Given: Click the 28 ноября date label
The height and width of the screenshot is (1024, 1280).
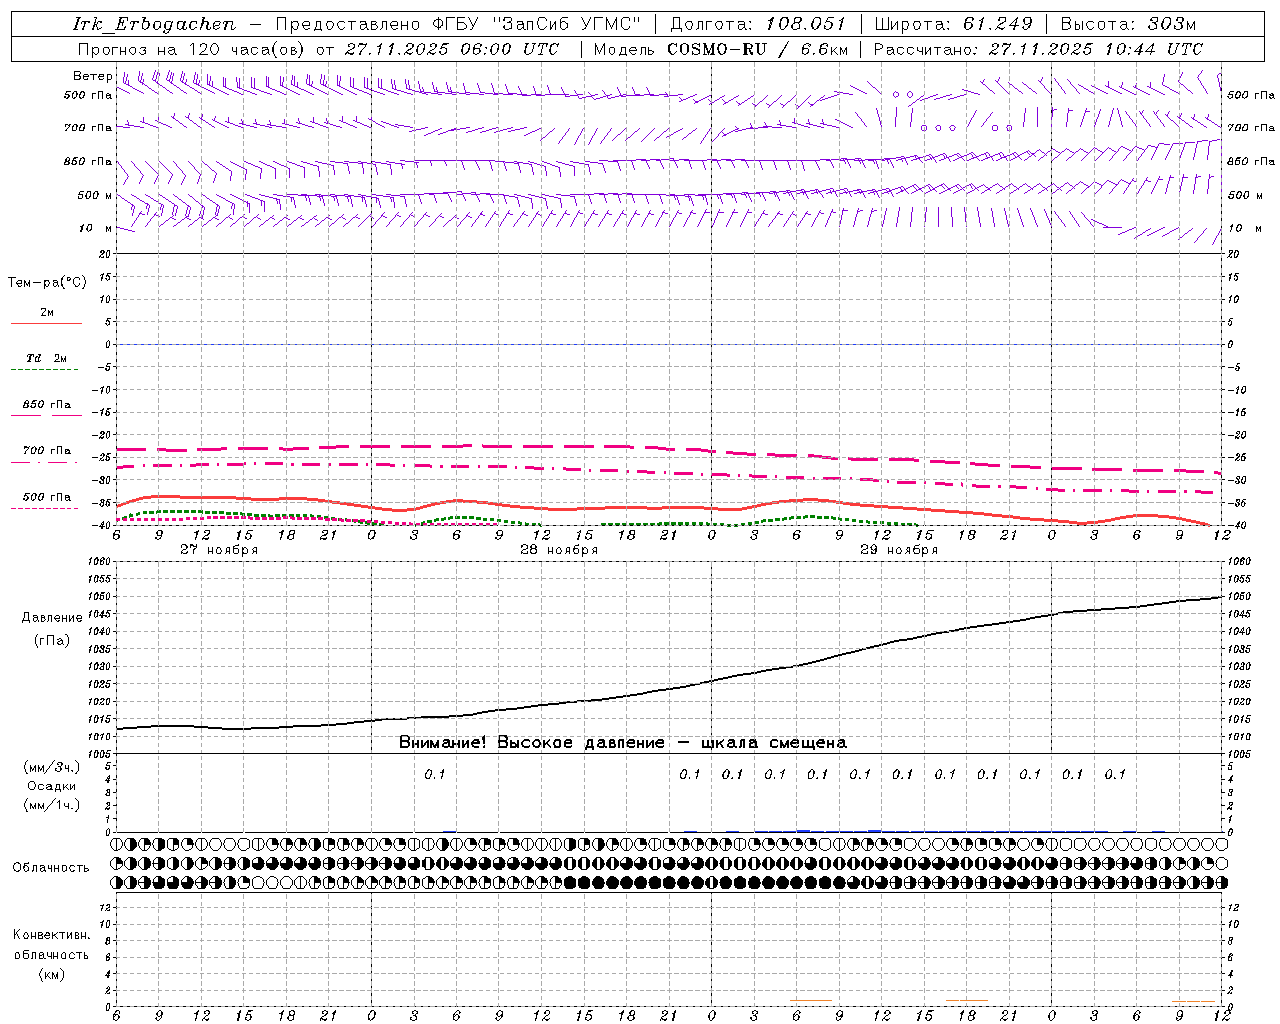Looking at the screenshot, I should click(x=559, y=550).
